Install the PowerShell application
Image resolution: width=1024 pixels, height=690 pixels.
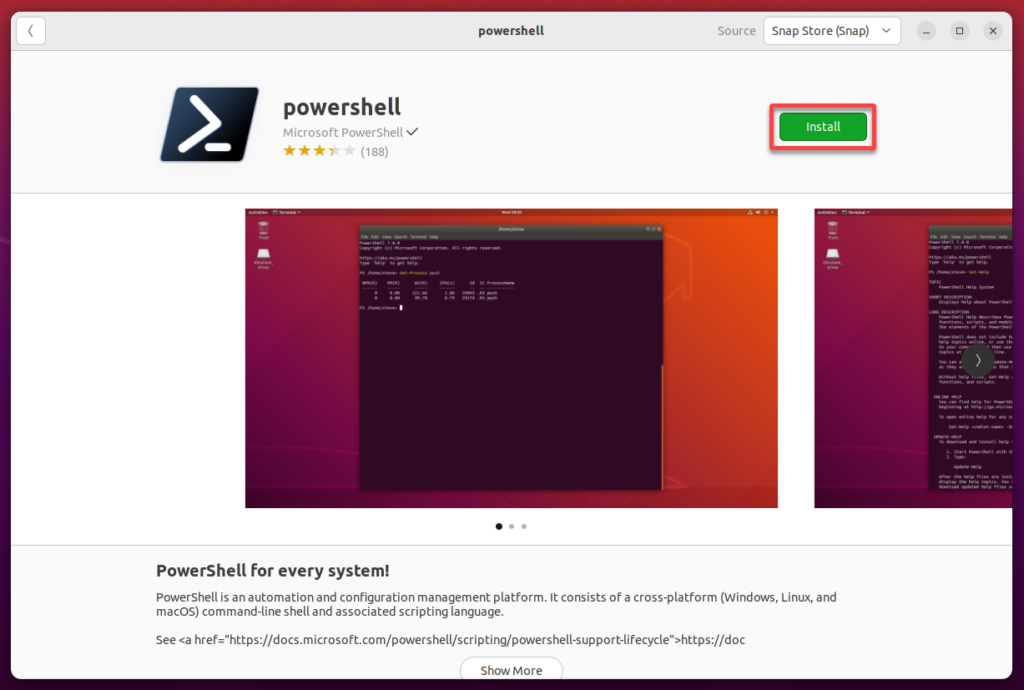[822, 126]
